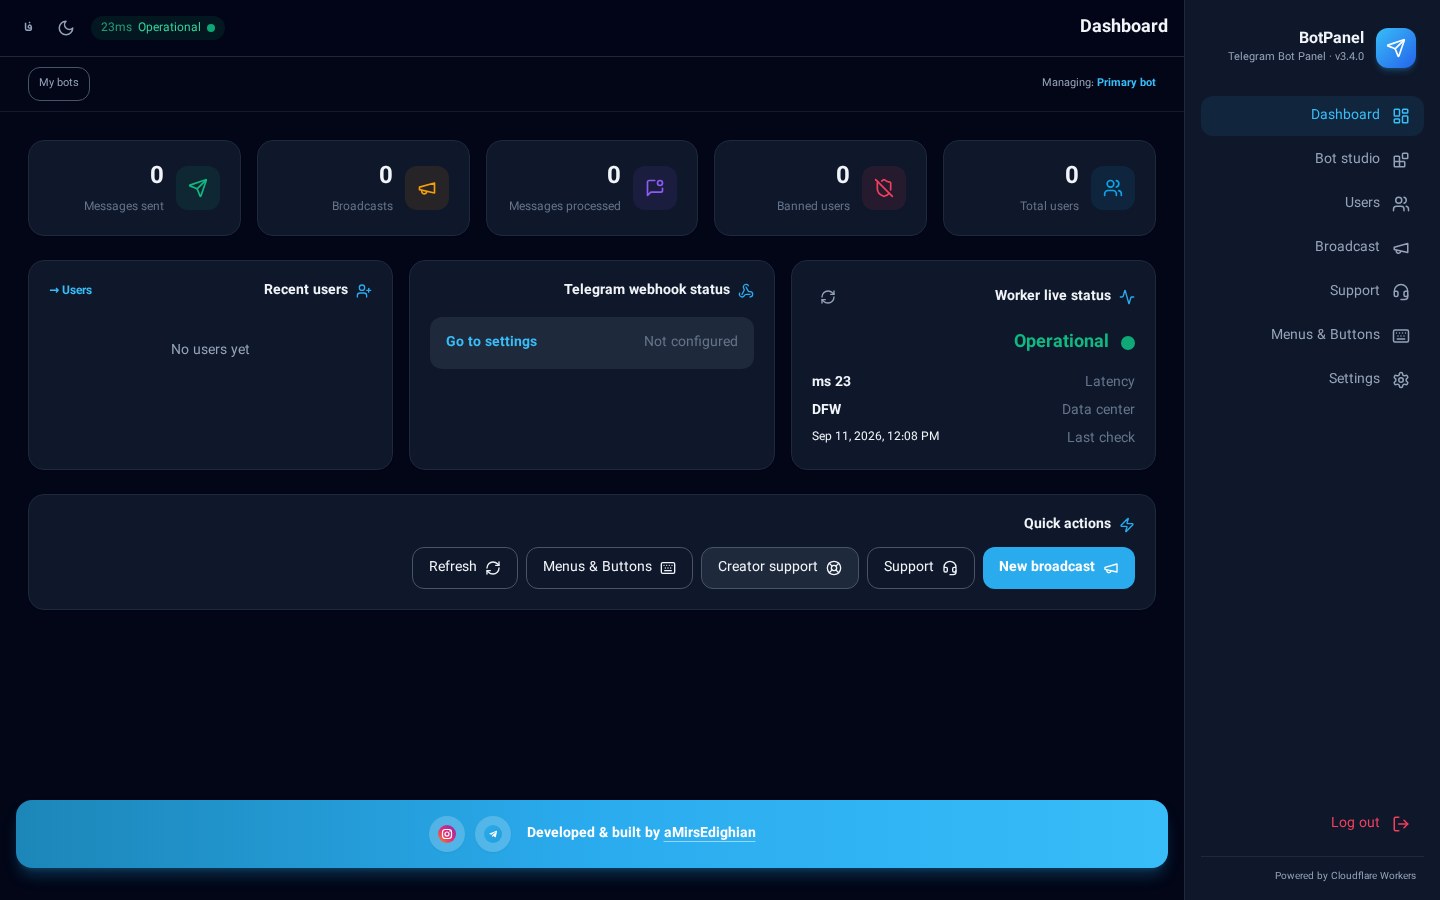Click the 'Not configured' webhook text
1440x900 pixels.
pyautogui.click(x=691, y=342)
